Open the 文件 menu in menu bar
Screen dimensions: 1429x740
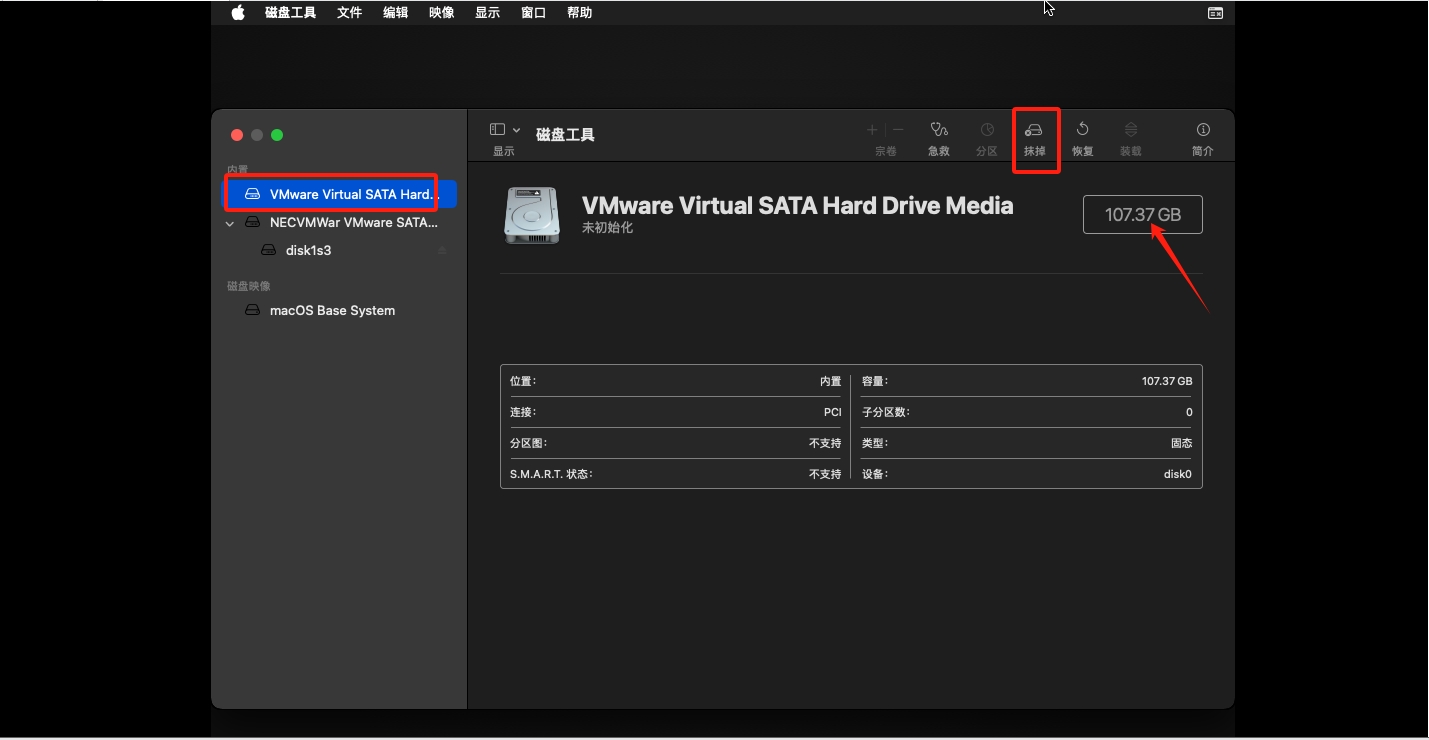point(349,13)
